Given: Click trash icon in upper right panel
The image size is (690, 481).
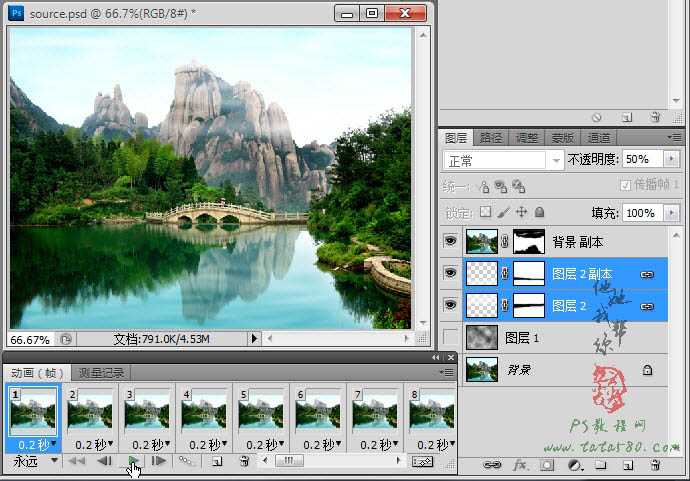Looking at the screenshot, I should (x=655, y=117).
